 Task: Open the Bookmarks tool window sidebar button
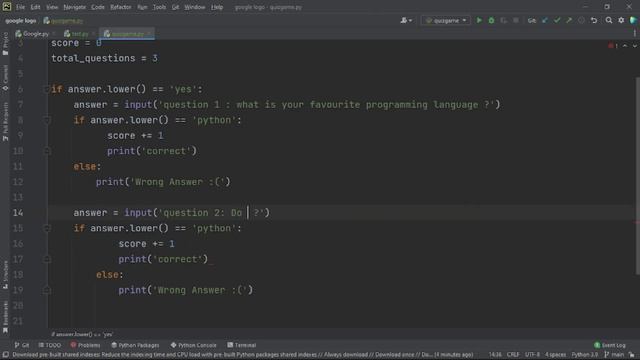[x=5, y=317]
